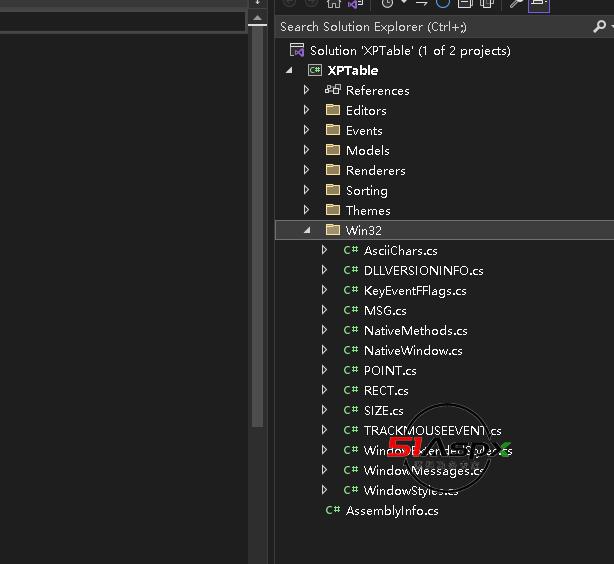Screen dimensions: 614x564
Task: Click the Properties wrench icon in toolbar
Action: coord(516,4)
